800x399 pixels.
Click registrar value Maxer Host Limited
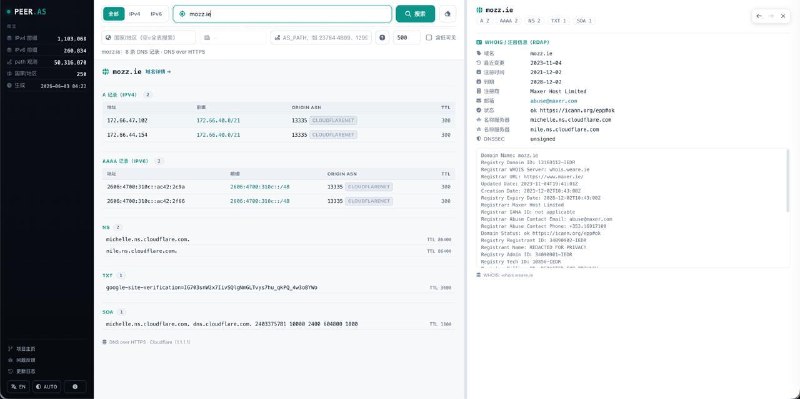(x=558, y=91)
